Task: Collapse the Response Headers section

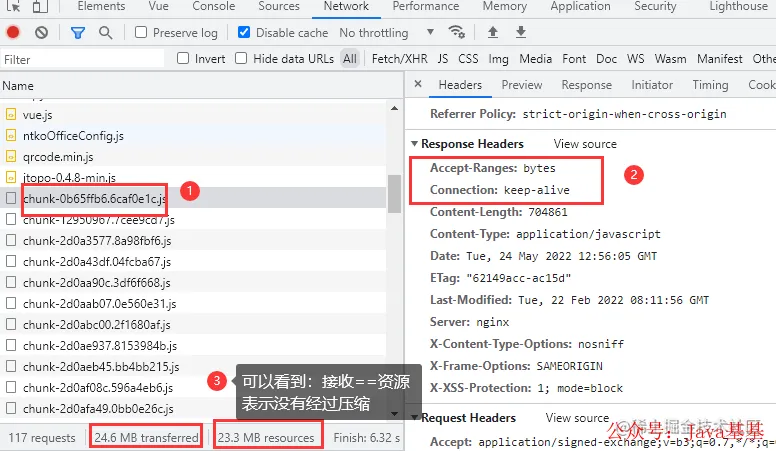Action: tap(414, 144)
